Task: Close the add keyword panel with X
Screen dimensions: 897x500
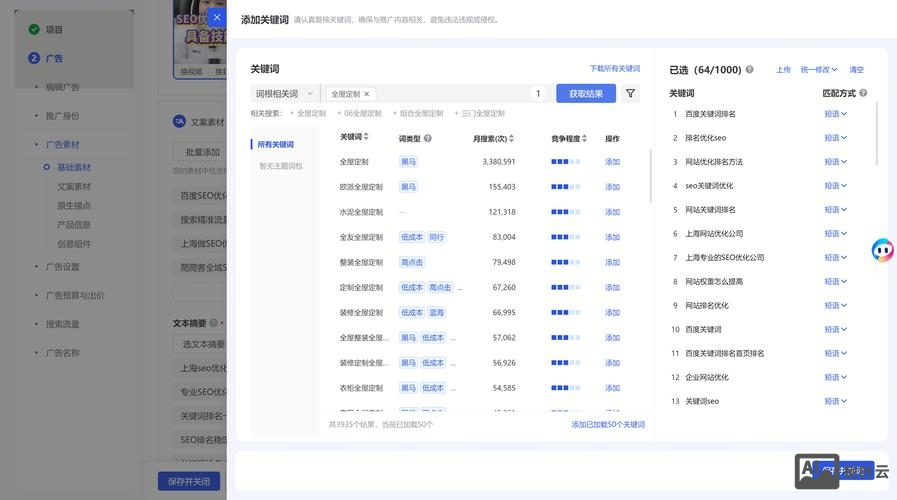Action: click(x=217, y=18)
